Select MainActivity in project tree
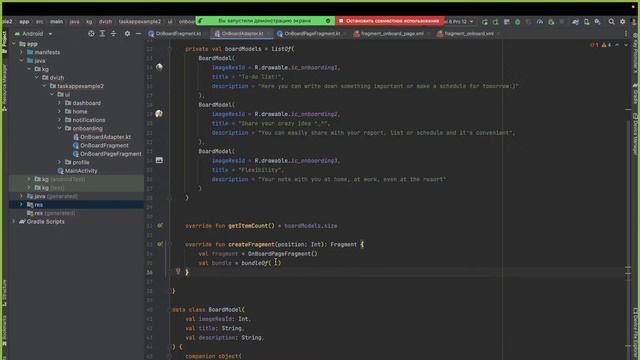This screenshot has height=360, width=640. [77, 171]
